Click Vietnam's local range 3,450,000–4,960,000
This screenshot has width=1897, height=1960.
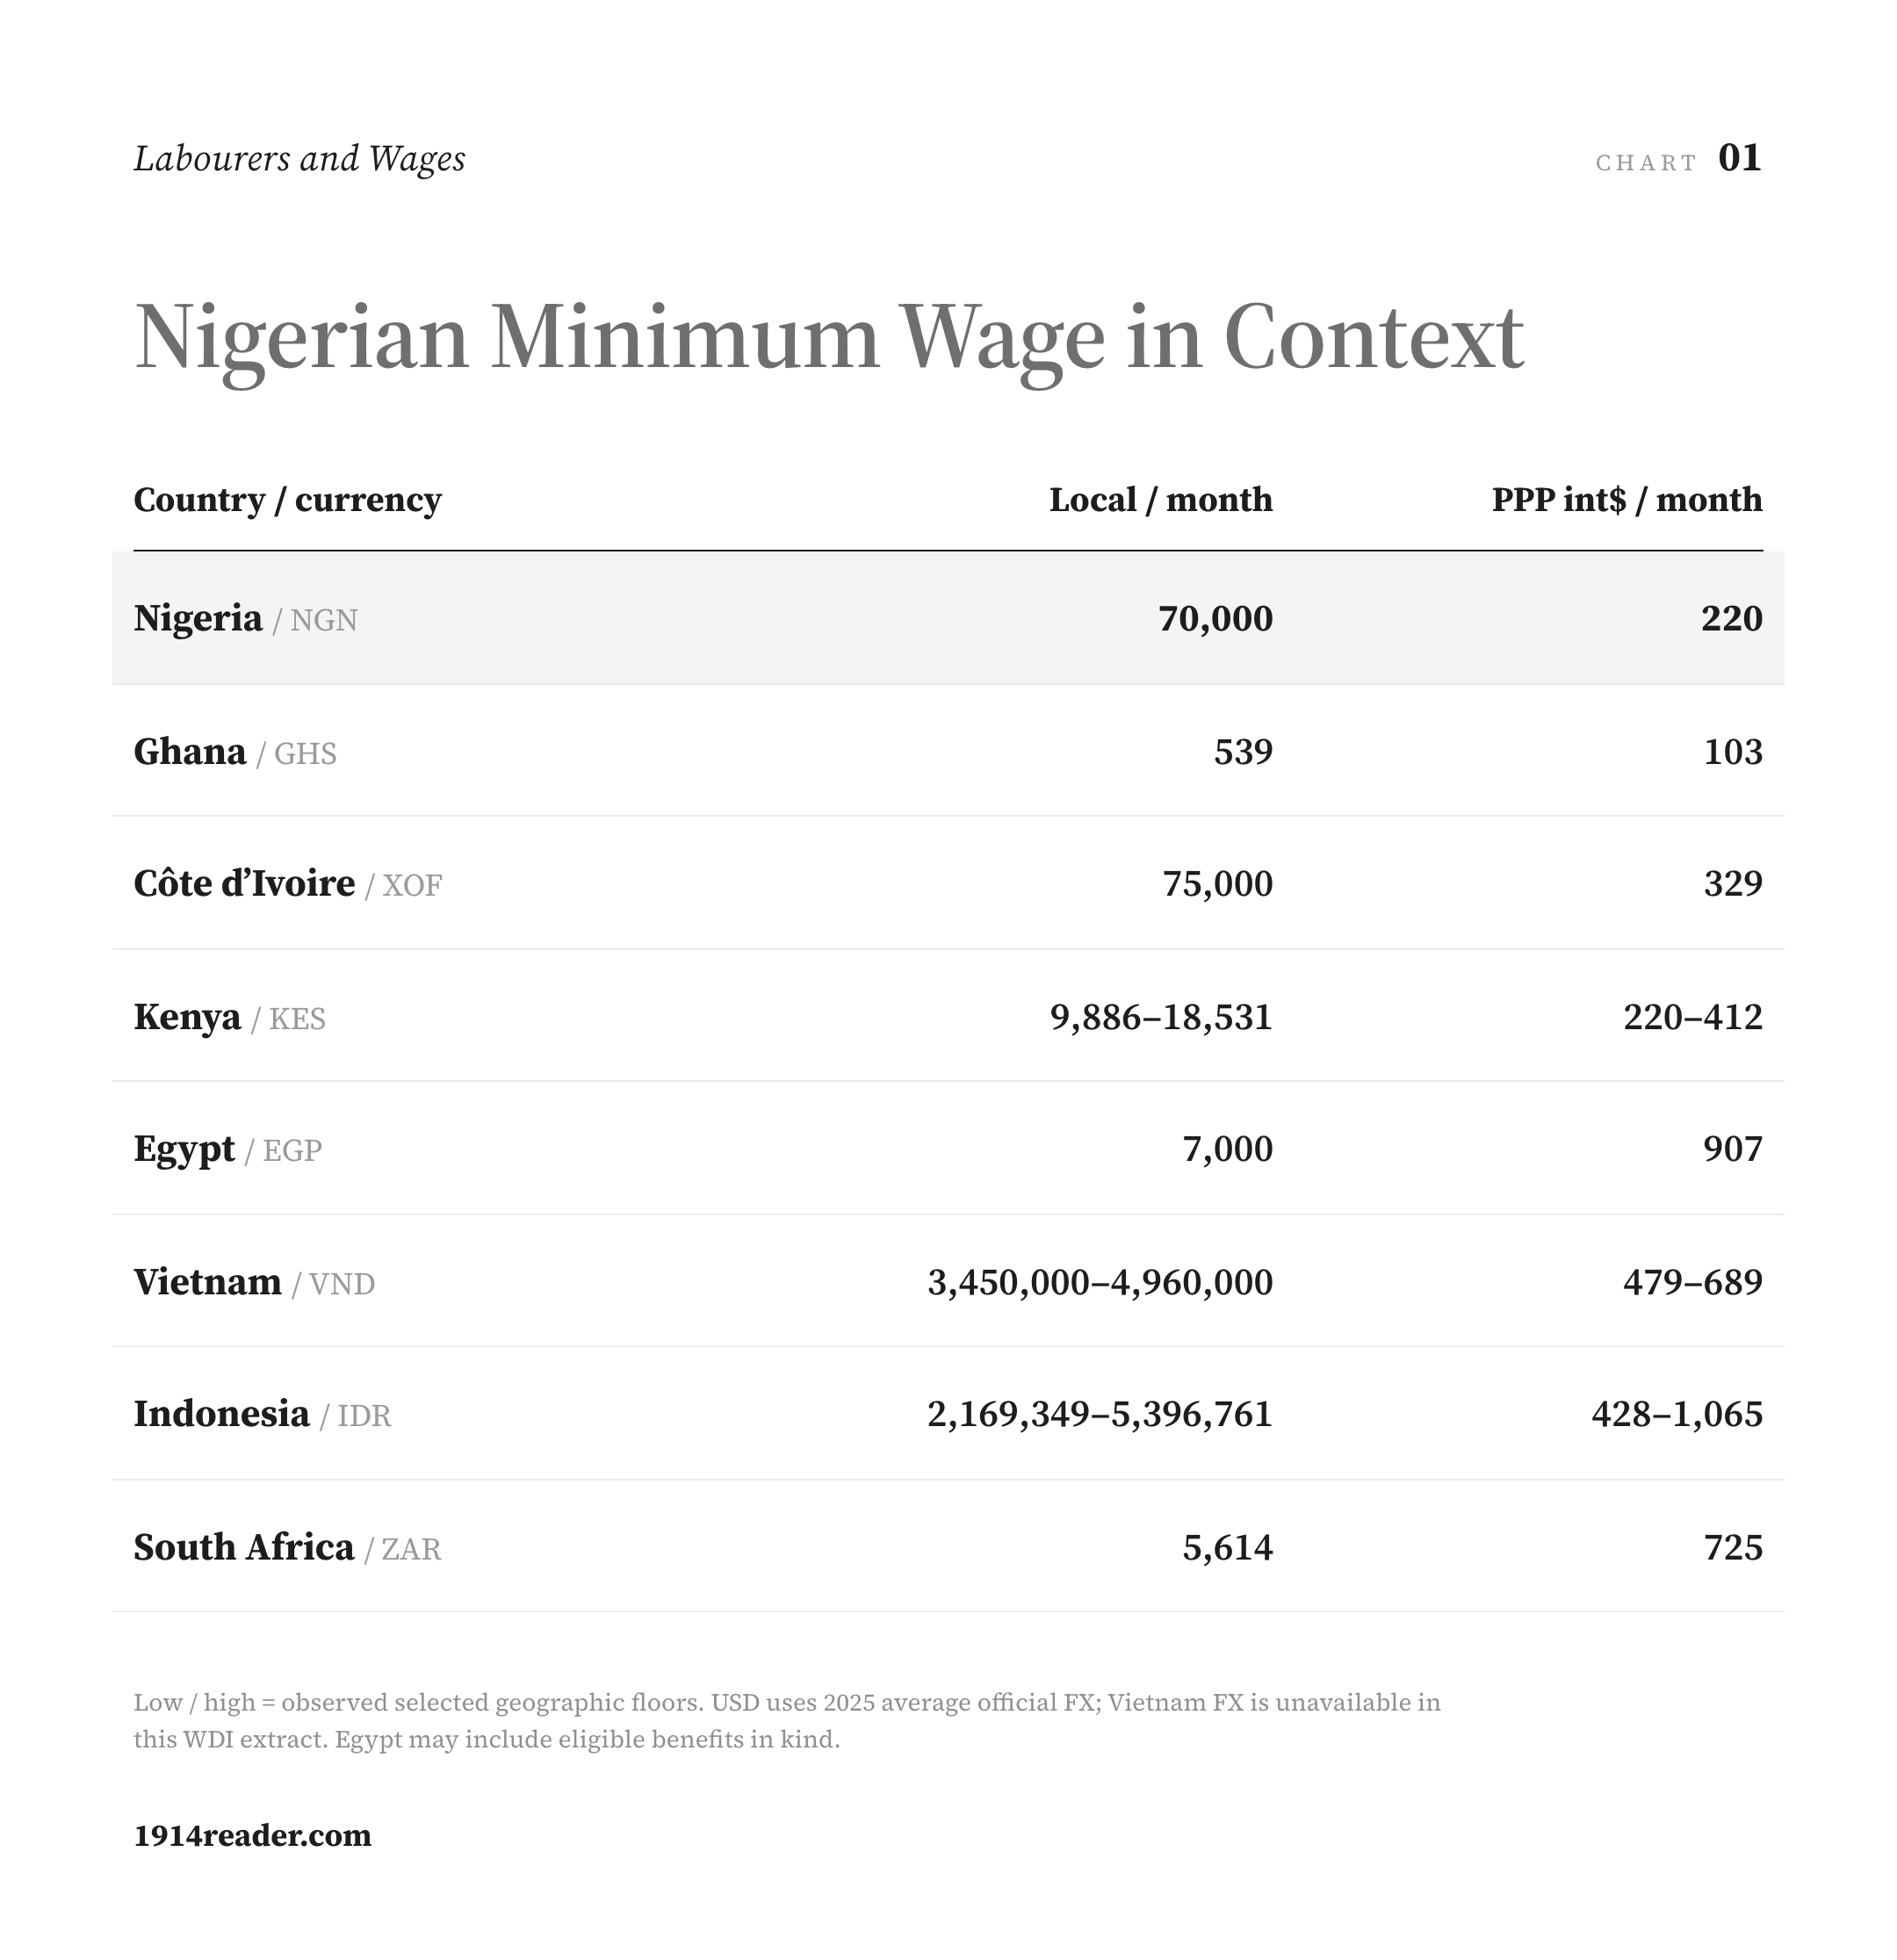pos(1100,1282)
